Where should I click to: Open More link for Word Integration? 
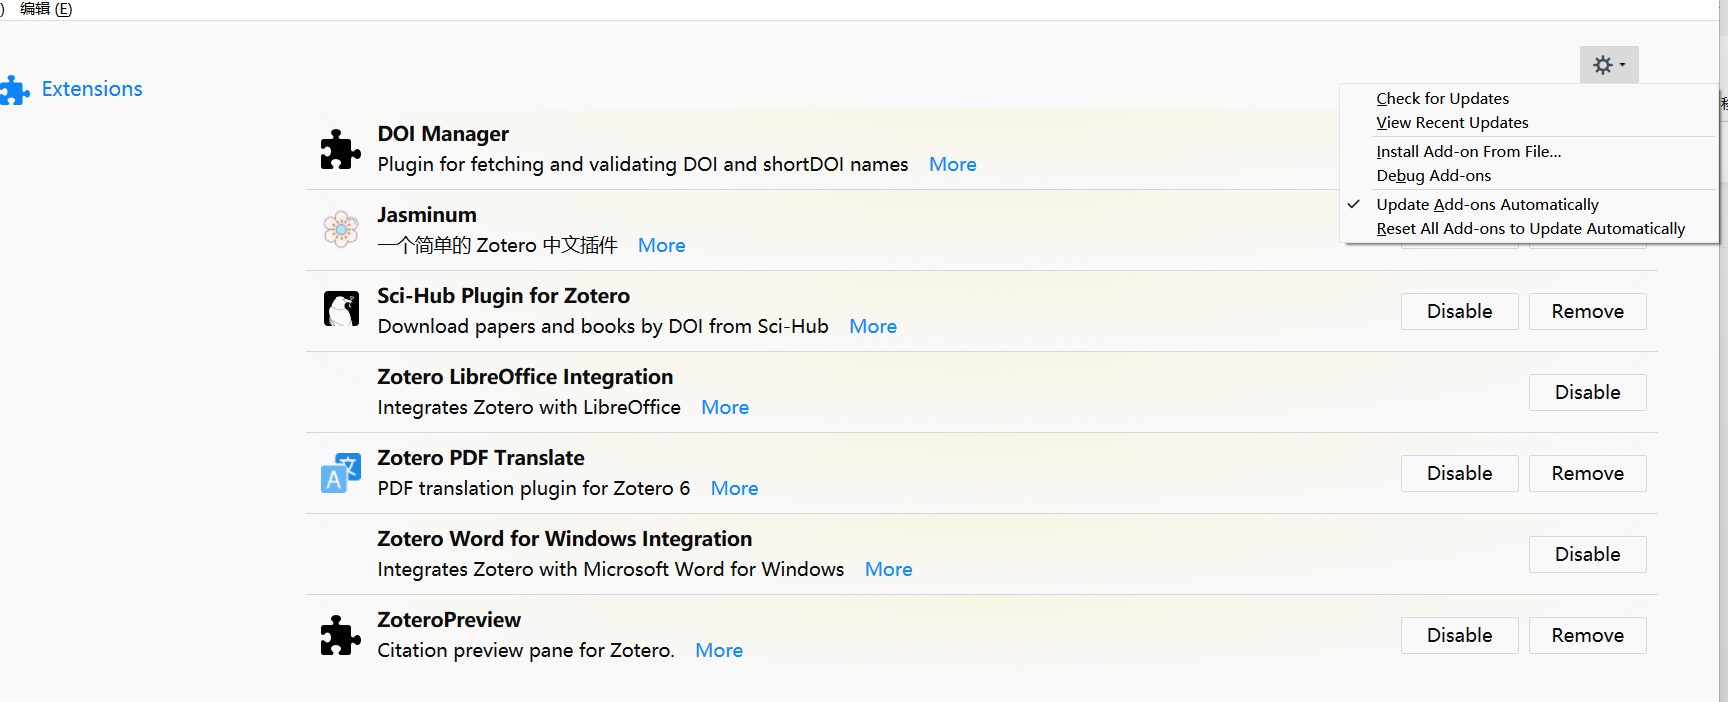(x=889, y=569)
